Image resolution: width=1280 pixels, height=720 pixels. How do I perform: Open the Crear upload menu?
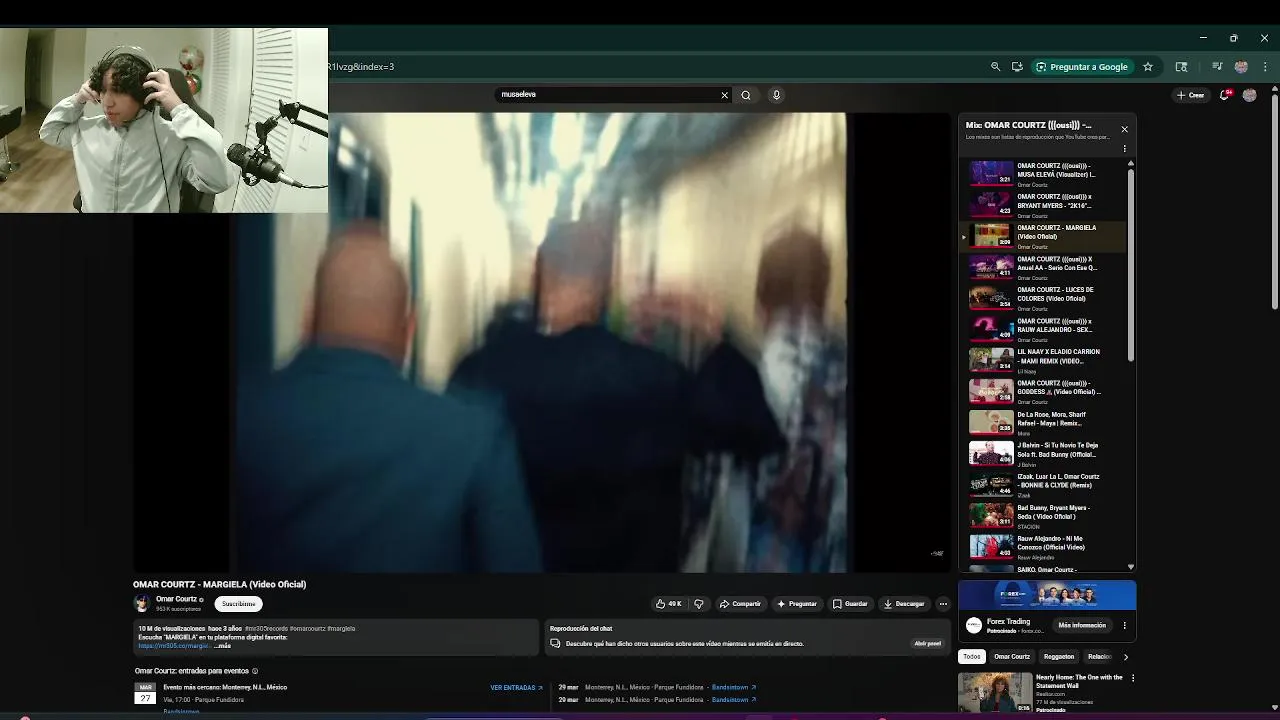tap(1190, 95)
